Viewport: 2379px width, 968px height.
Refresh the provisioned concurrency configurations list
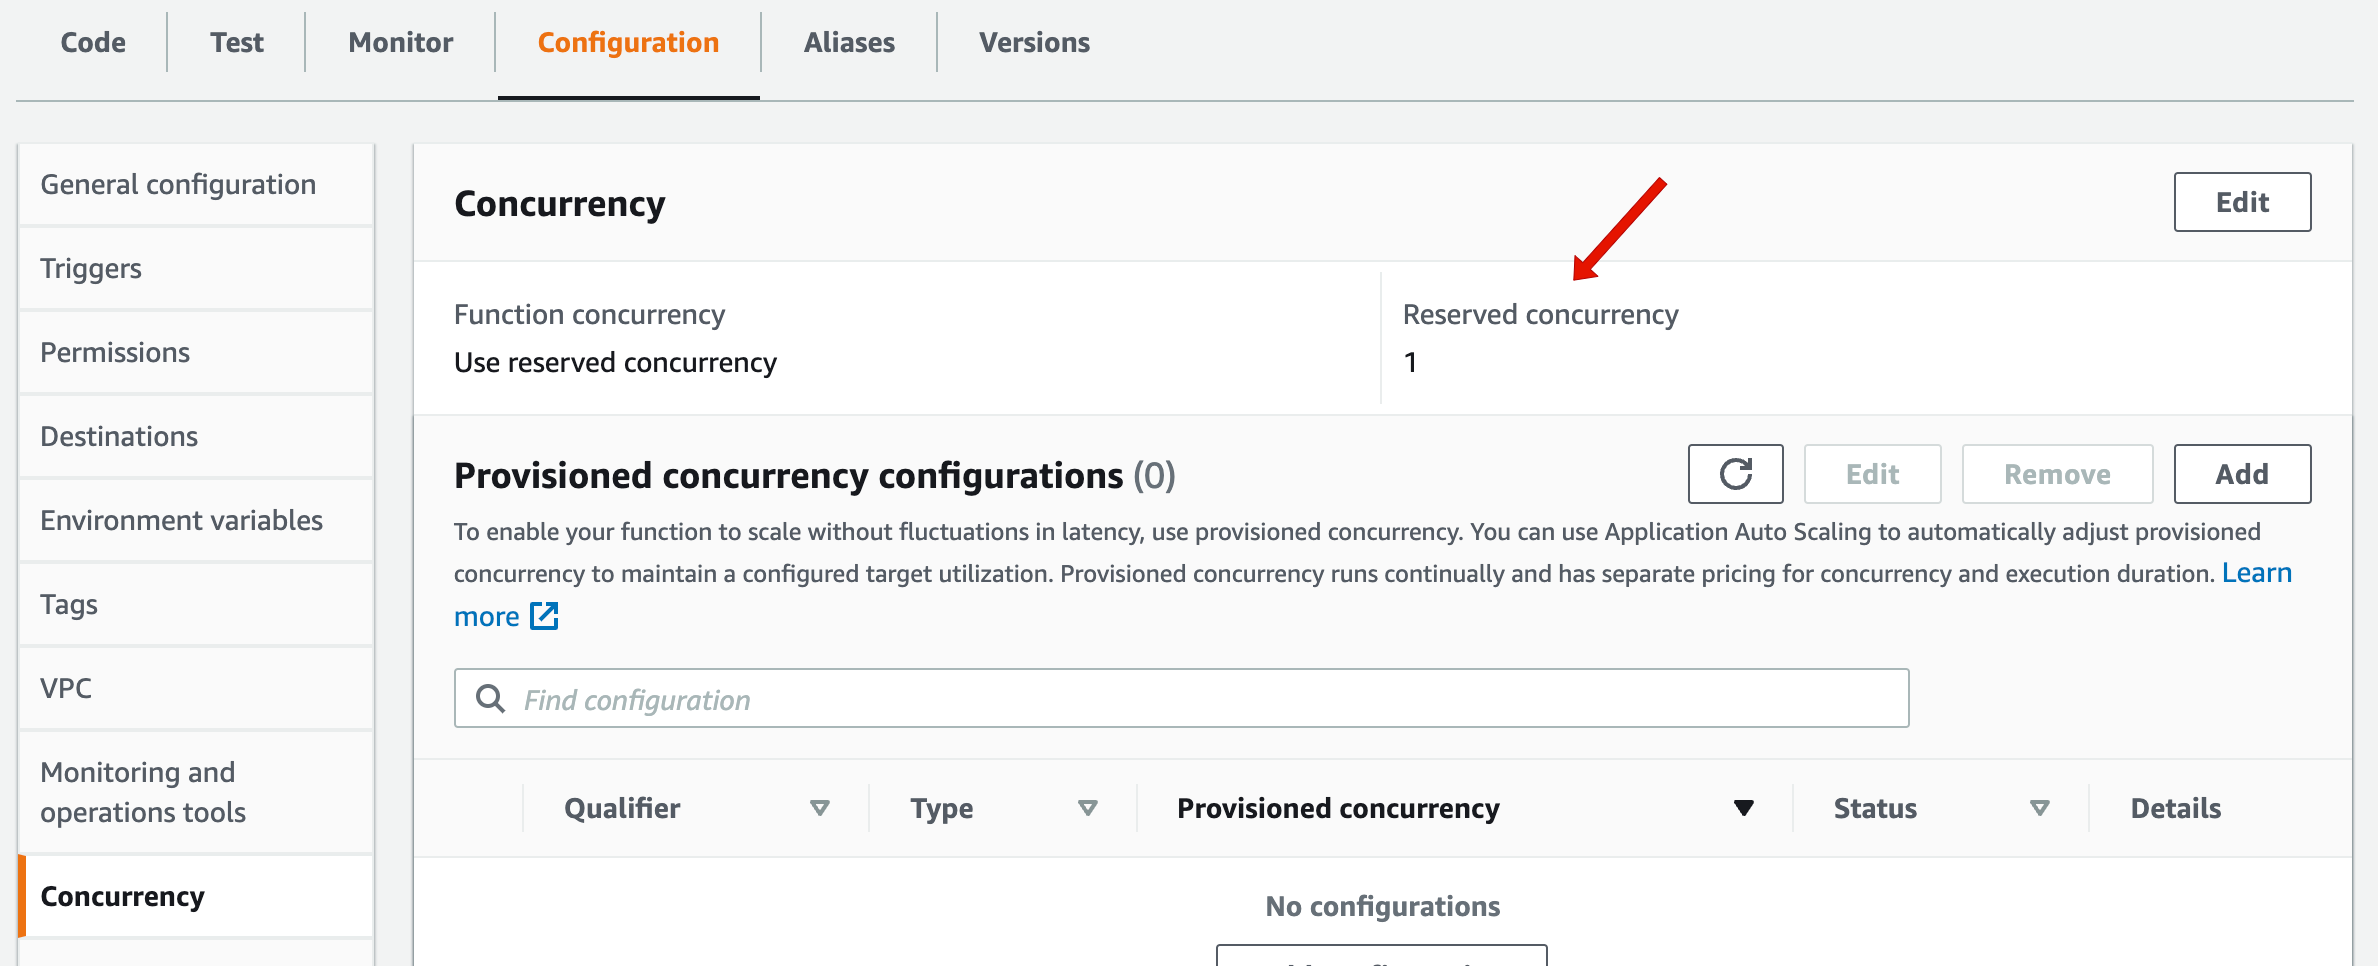click(x=1735, y=474)
